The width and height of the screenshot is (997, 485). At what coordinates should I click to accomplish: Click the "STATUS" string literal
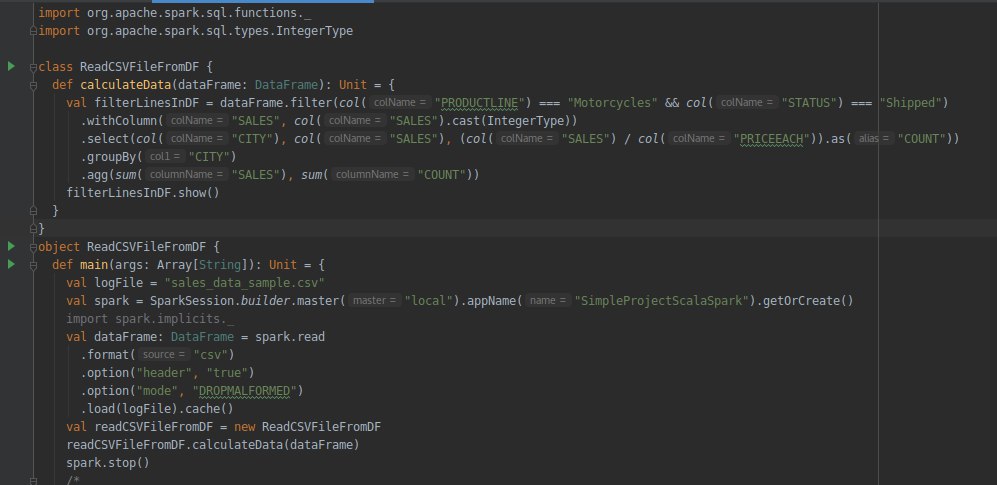[808, 102]
